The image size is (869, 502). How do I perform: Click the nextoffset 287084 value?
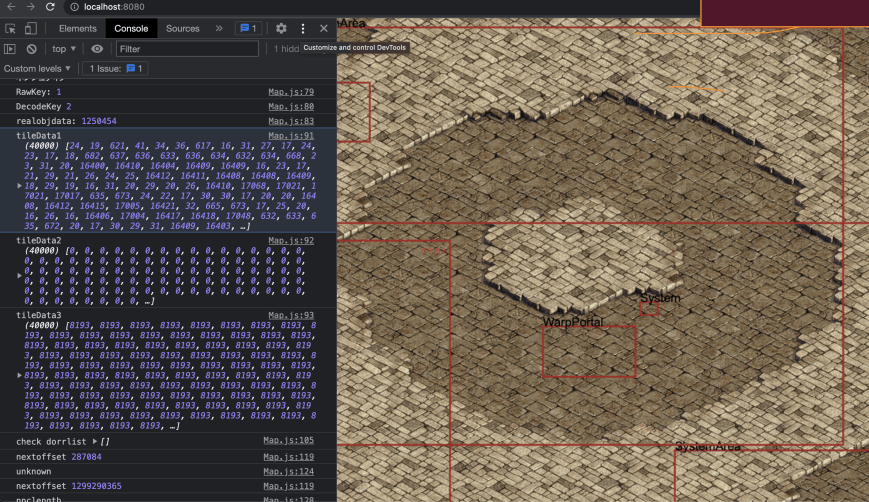[x=86, y=457]
